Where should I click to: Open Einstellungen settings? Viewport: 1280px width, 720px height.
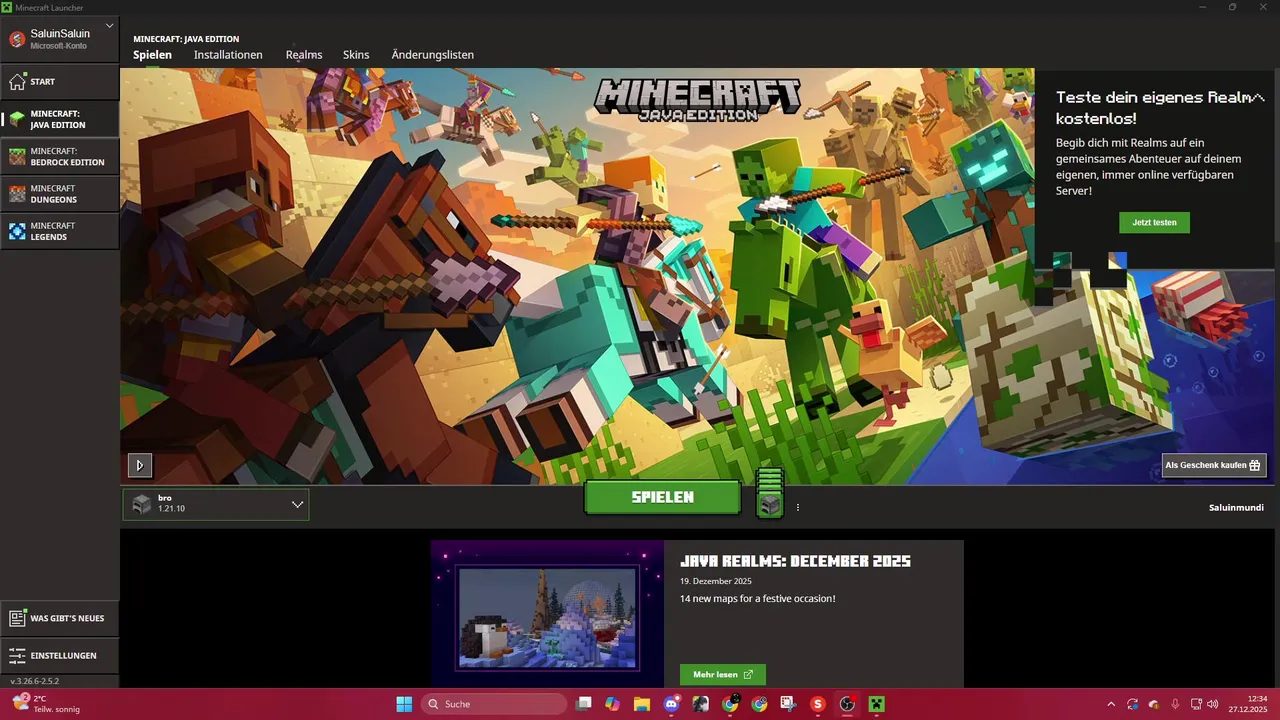pos(60,655)
